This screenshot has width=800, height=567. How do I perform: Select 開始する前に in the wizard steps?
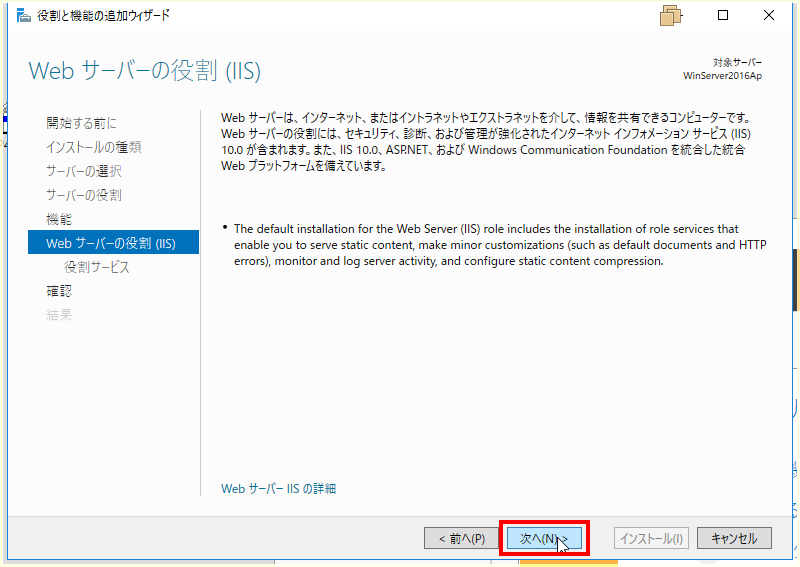(x=81, y=123)
